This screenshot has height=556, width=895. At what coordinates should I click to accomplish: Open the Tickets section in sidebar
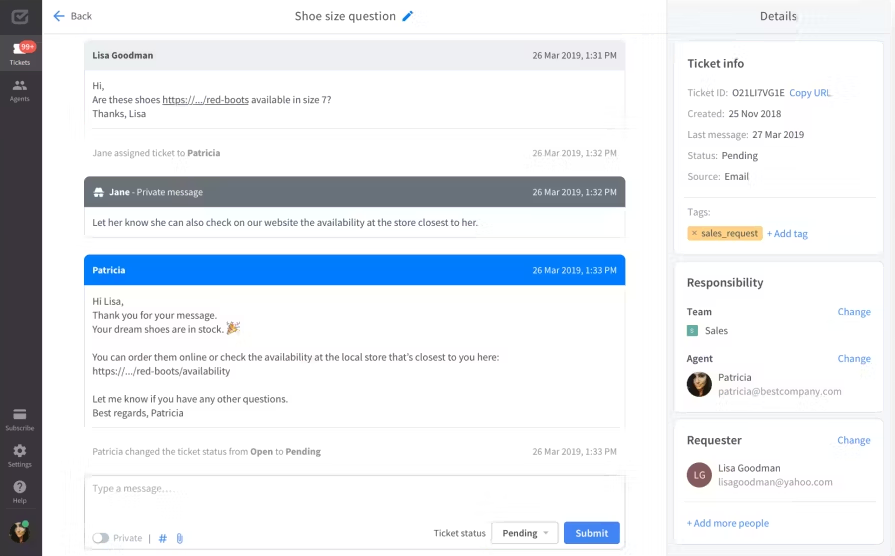coord(21,53)
